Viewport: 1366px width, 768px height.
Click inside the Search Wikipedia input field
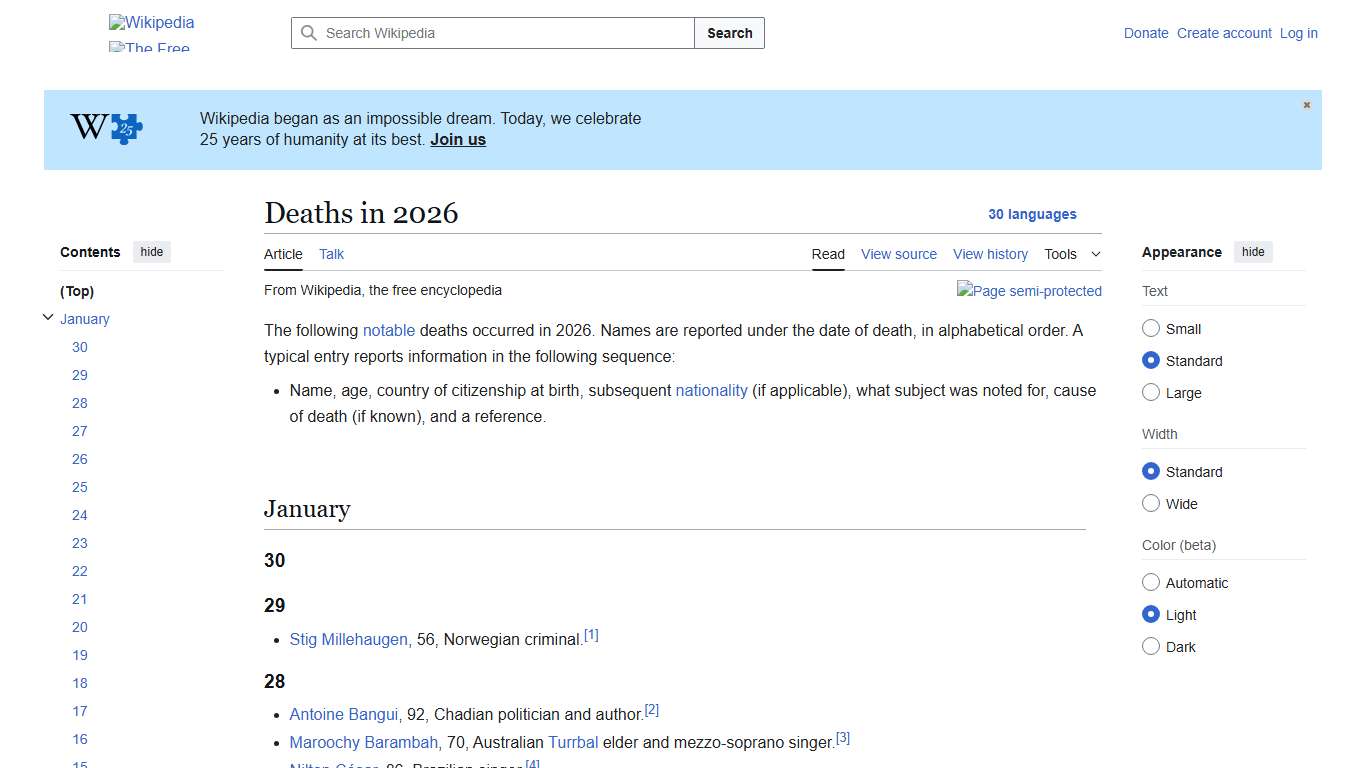490,33
